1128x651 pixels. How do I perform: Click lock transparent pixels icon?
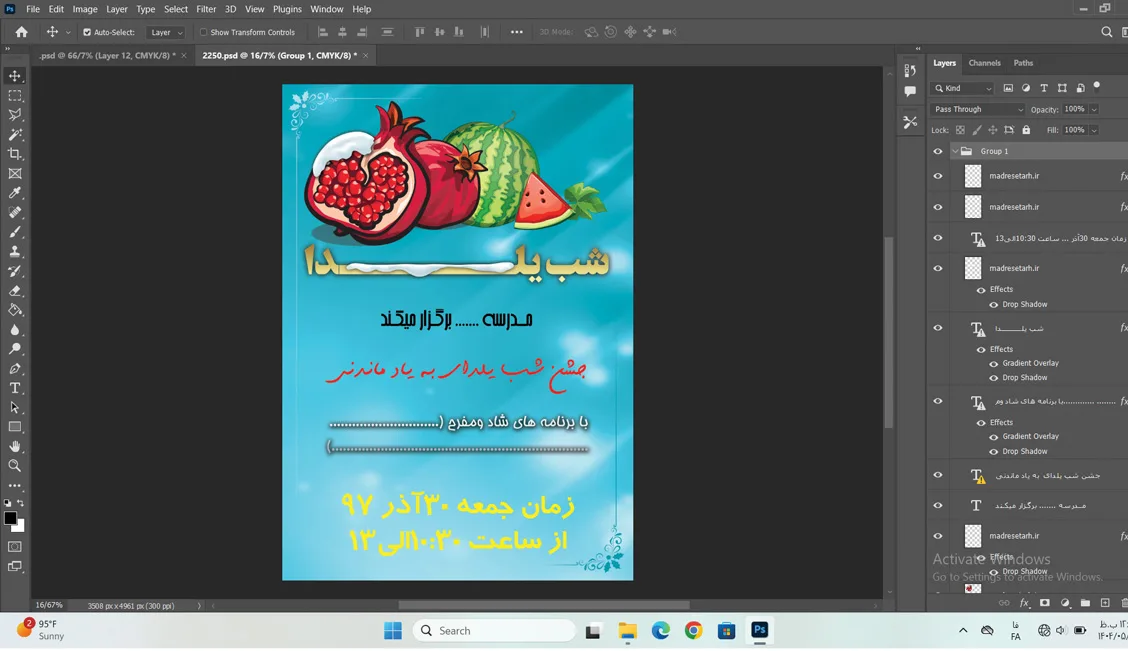point(960,130)
